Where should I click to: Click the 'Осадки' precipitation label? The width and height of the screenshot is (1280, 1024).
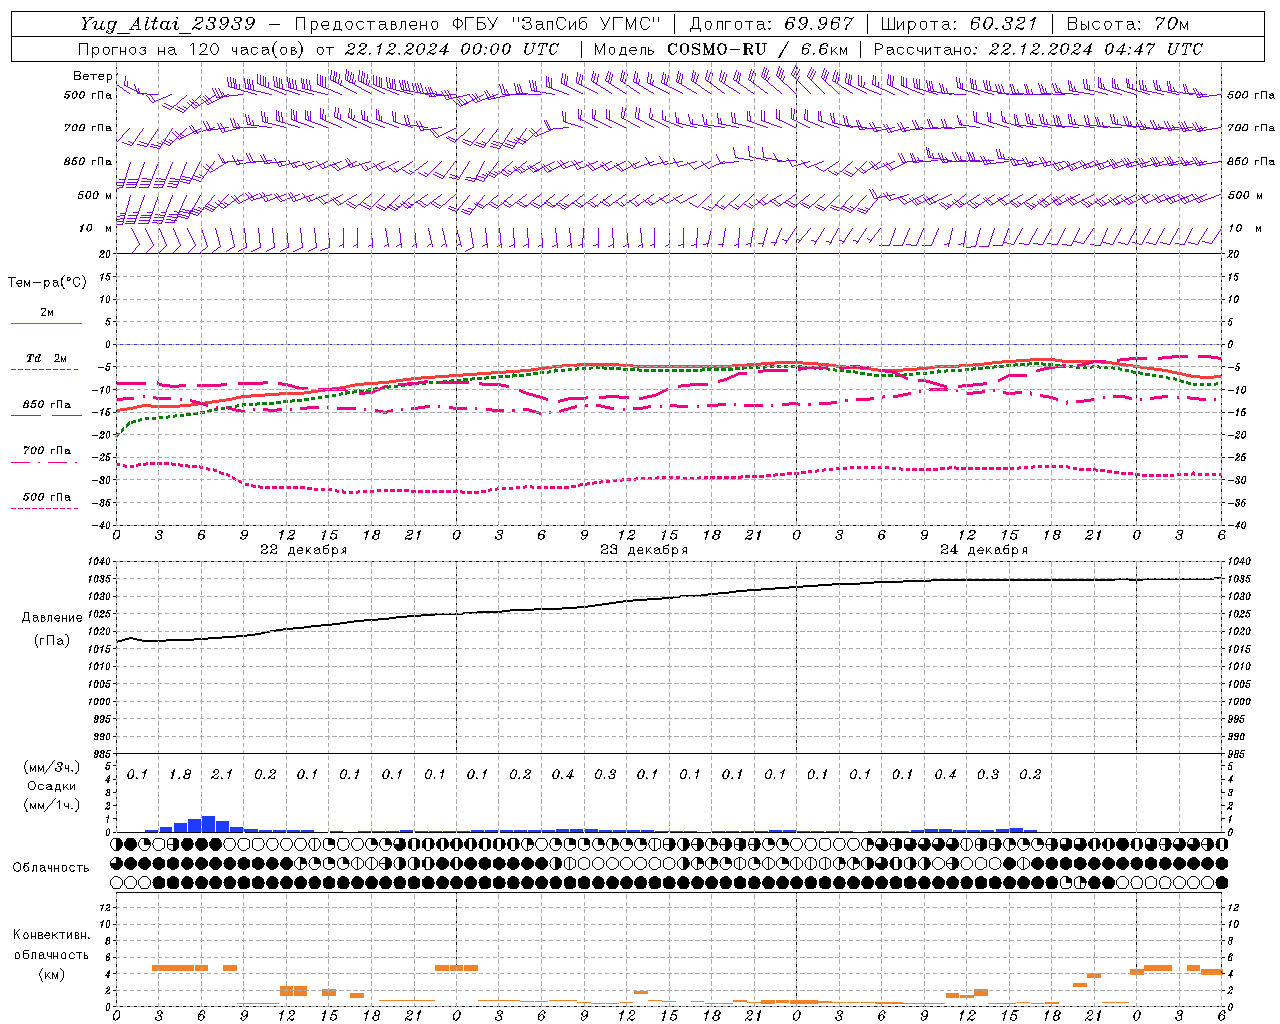(51, 786)
